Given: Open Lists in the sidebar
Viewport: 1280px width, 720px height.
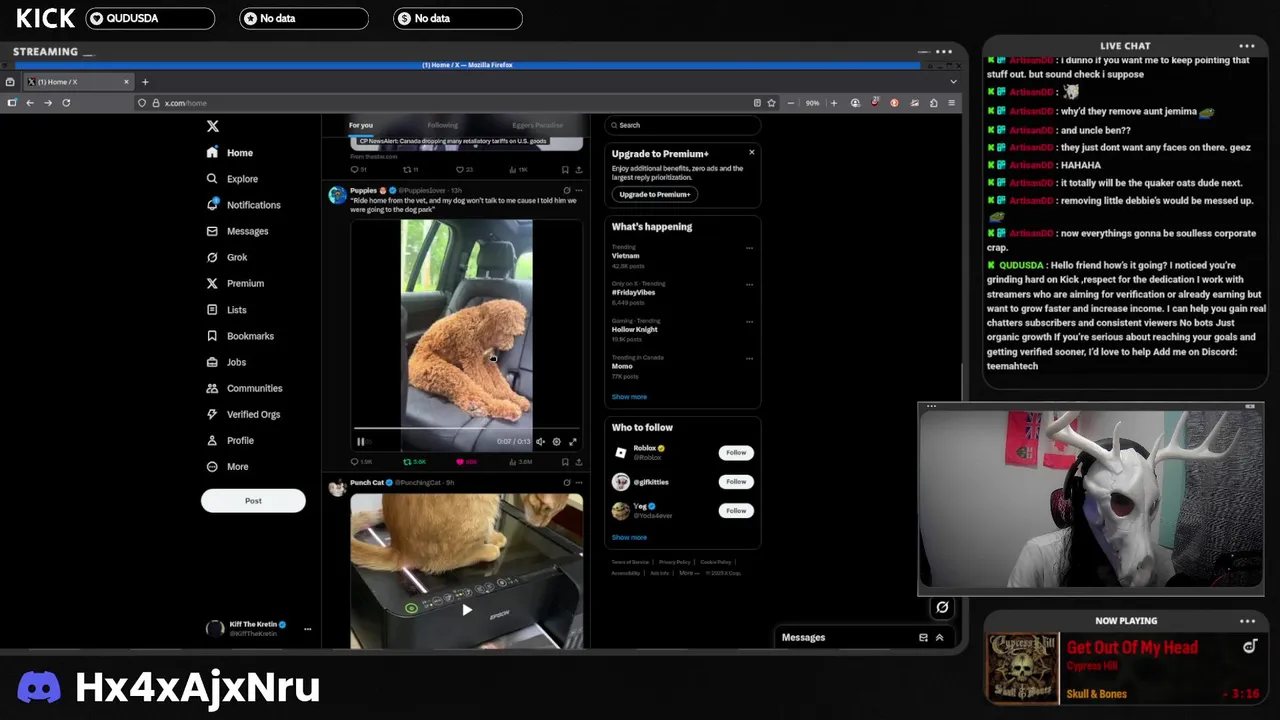Looking at the screenshot, I should [226, 310].
